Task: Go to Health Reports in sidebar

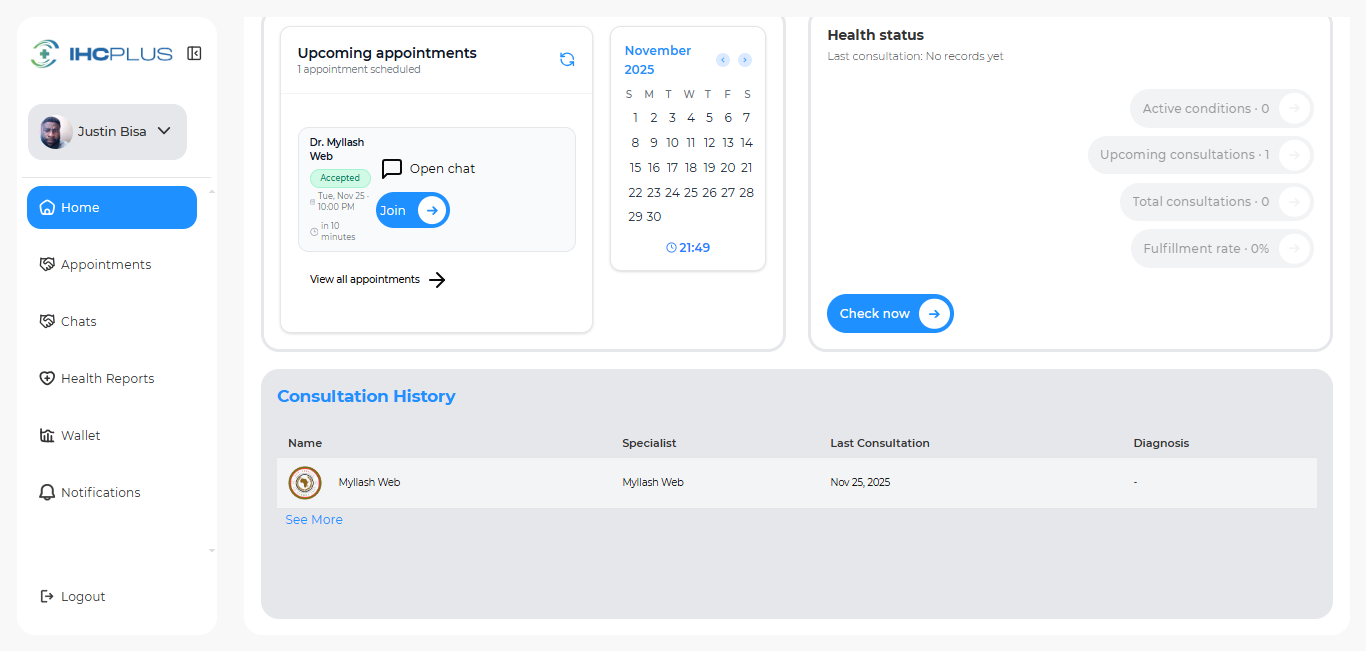Action: [x=107, y=379]
